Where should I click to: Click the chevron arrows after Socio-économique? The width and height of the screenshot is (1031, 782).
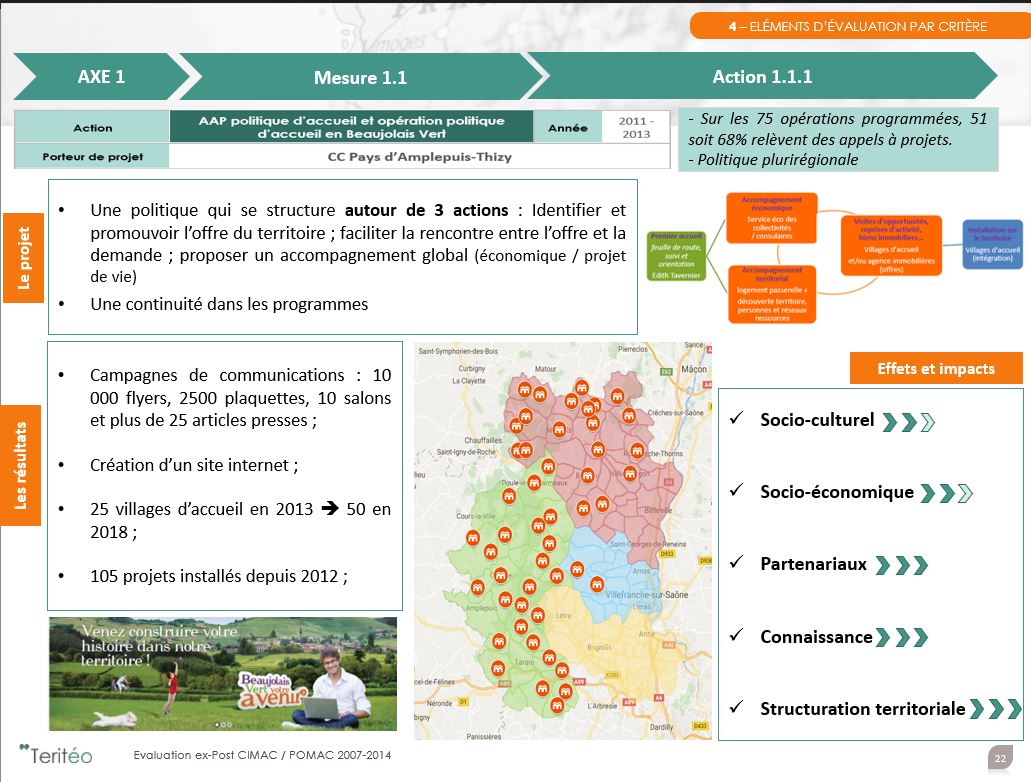pyautogui.click(x=946, y=493)
